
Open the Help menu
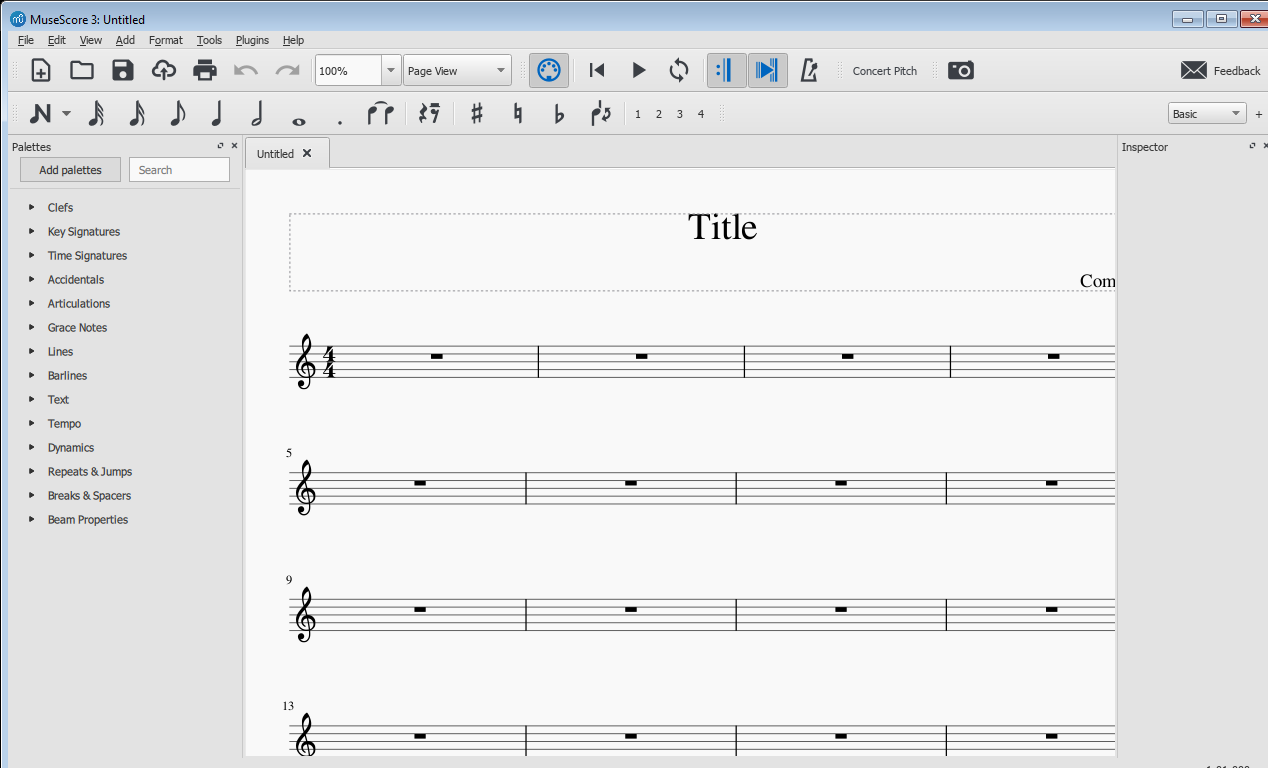click(293, 40)
